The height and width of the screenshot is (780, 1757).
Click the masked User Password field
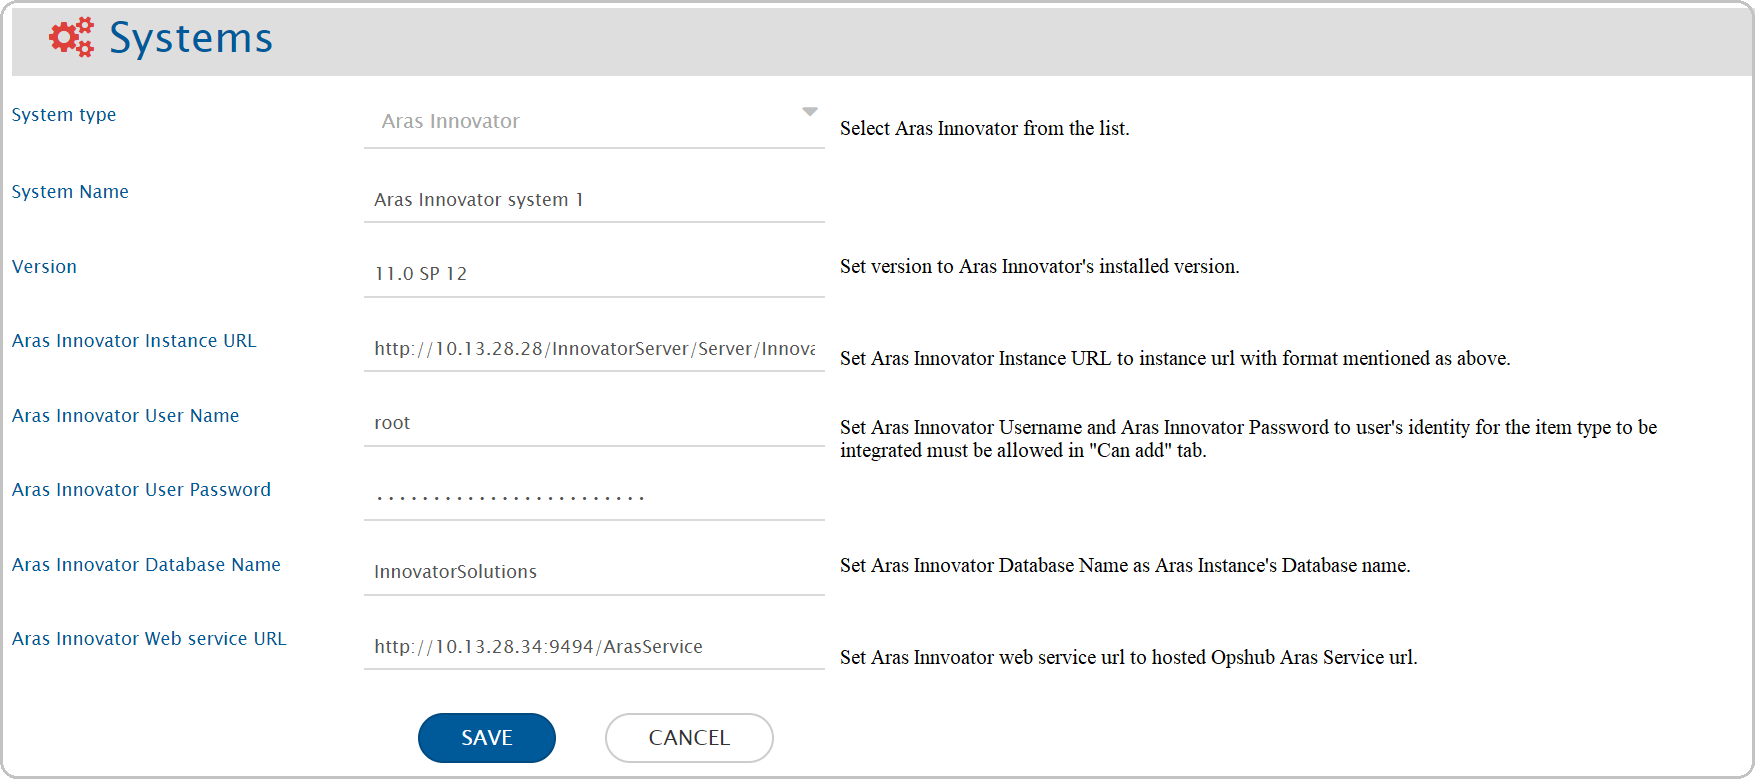coord(594,497)
